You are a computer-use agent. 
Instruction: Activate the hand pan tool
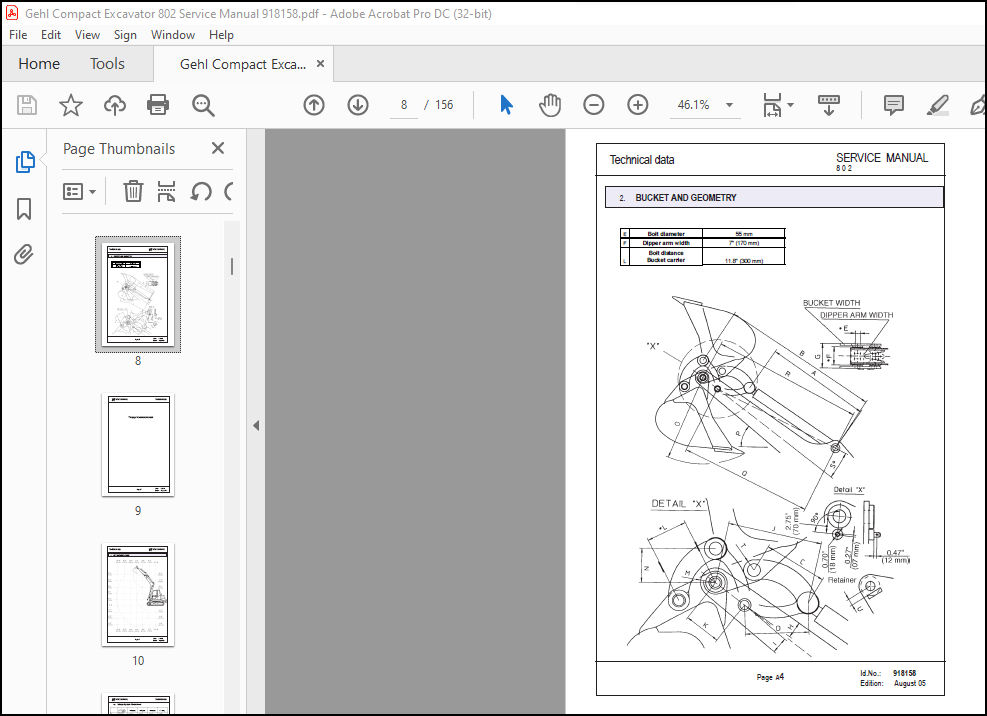click(x=550, y=105)
